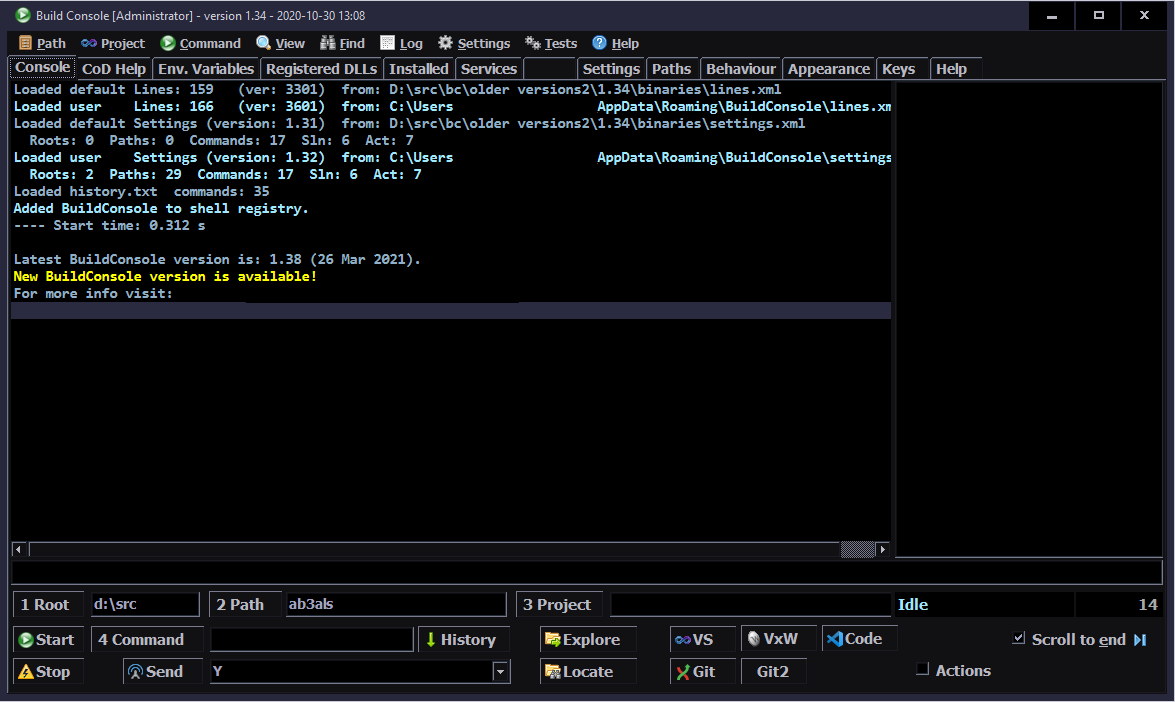Expand the dropdown showing Y
1175x702 pixels.
tap(501, 671)
